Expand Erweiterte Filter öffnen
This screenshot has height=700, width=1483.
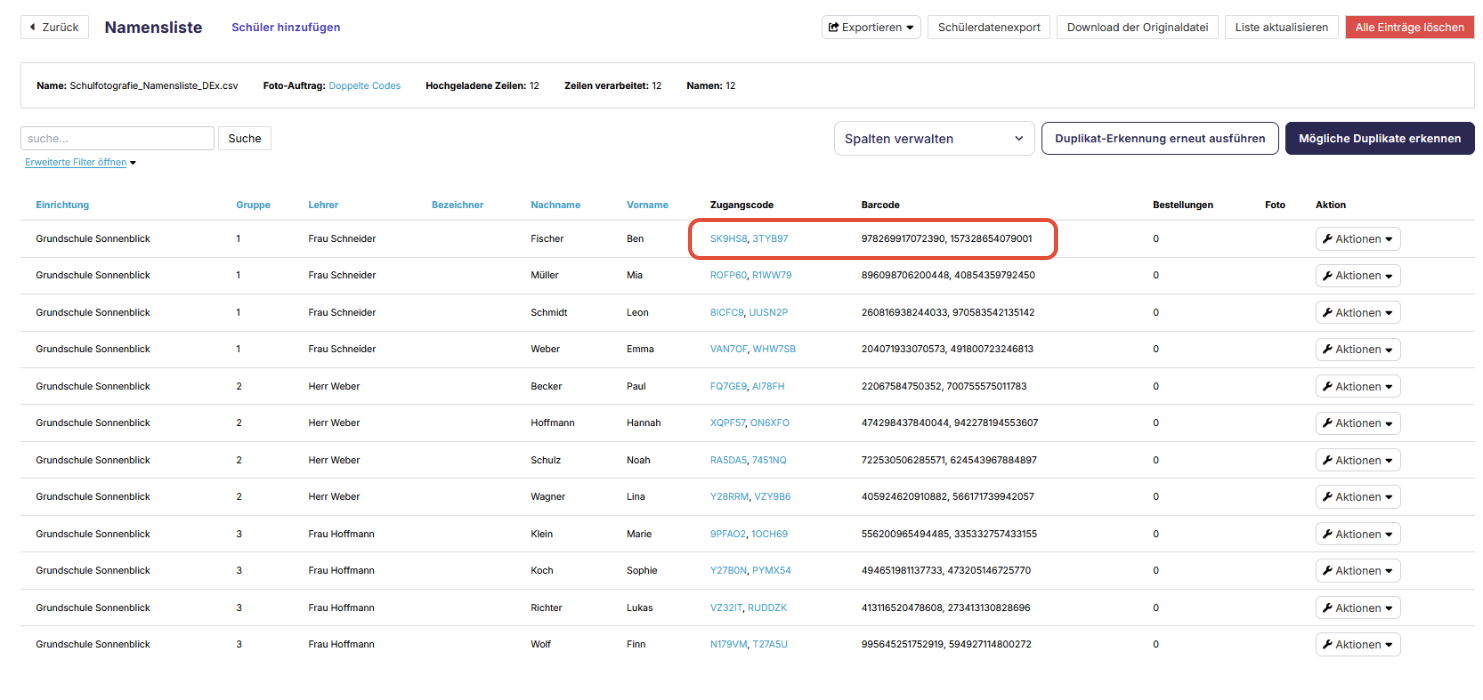point(80,162)
